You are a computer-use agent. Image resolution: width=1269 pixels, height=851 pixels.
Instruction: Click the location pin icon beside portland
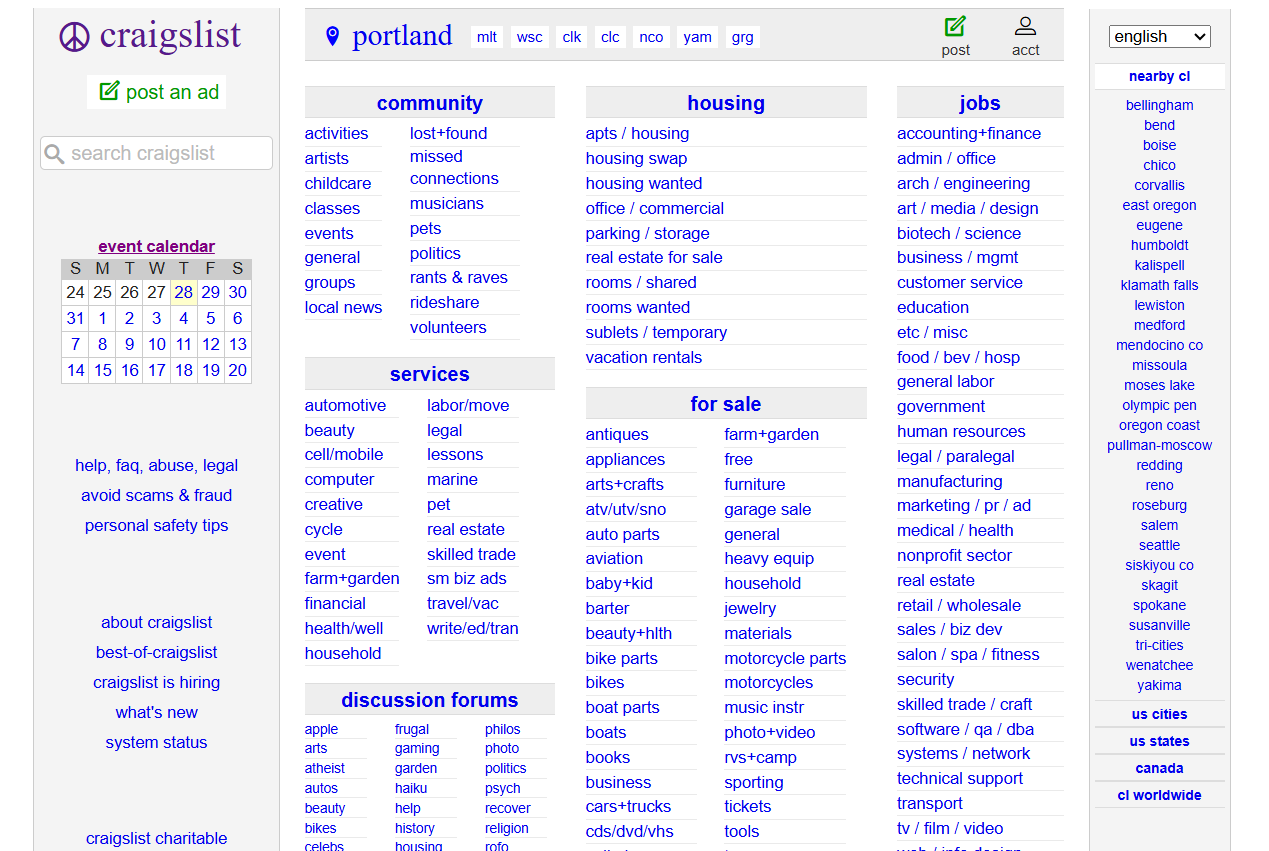[333, 37]
